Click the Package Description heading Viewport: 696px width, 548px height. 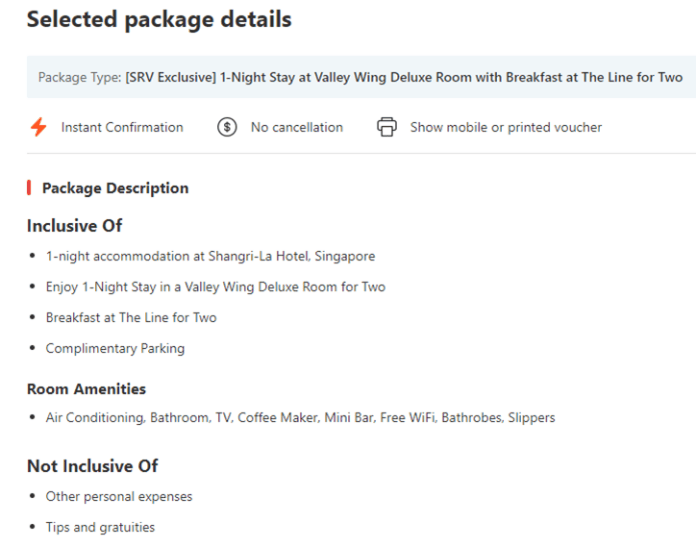point(115,188)
